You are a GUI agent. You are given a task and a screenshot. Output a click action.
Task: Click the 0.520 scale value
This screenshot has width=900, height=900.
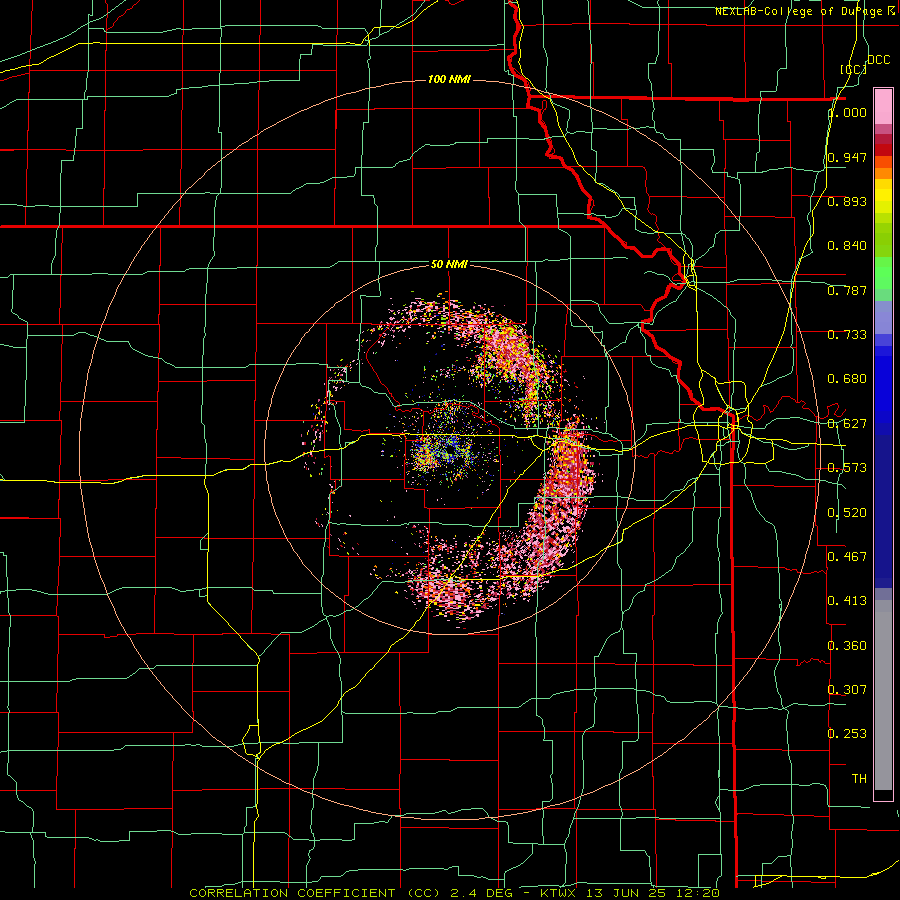pyautogui.click(x=847, y=513)
